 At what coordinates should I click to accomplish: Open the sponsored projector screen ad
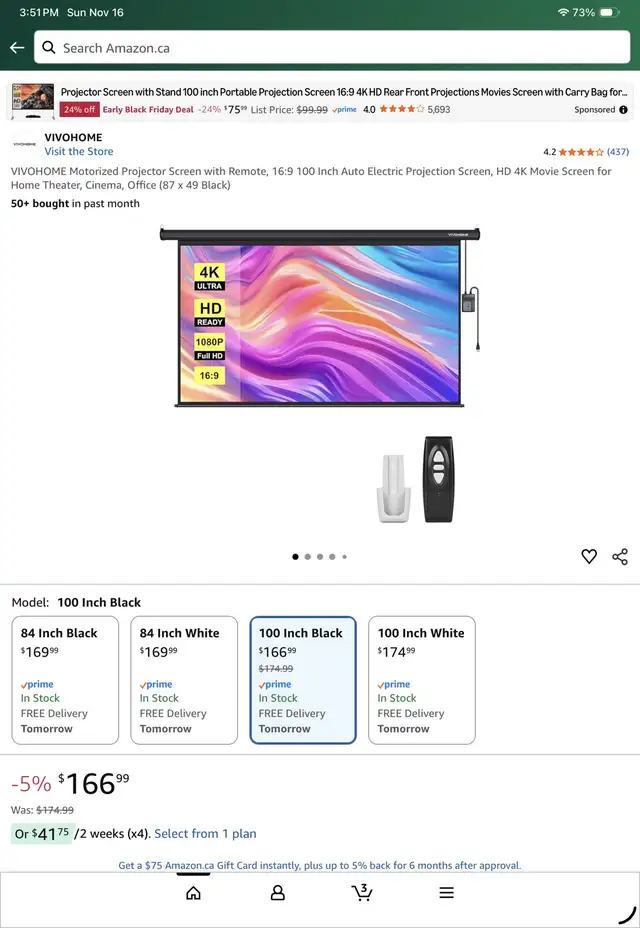click(x=320, y=101)
